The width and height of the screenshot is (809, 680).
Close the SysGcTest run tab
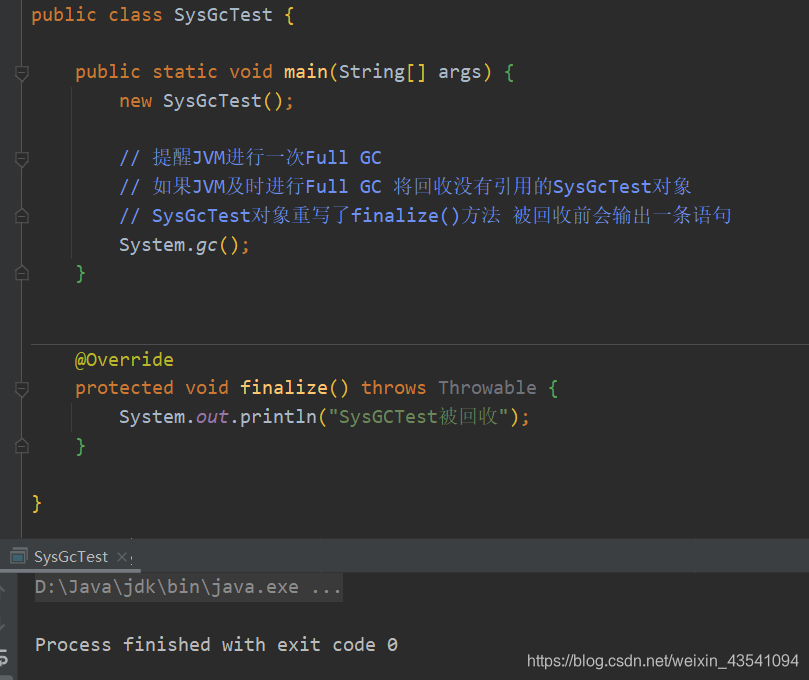coord(122,557)
